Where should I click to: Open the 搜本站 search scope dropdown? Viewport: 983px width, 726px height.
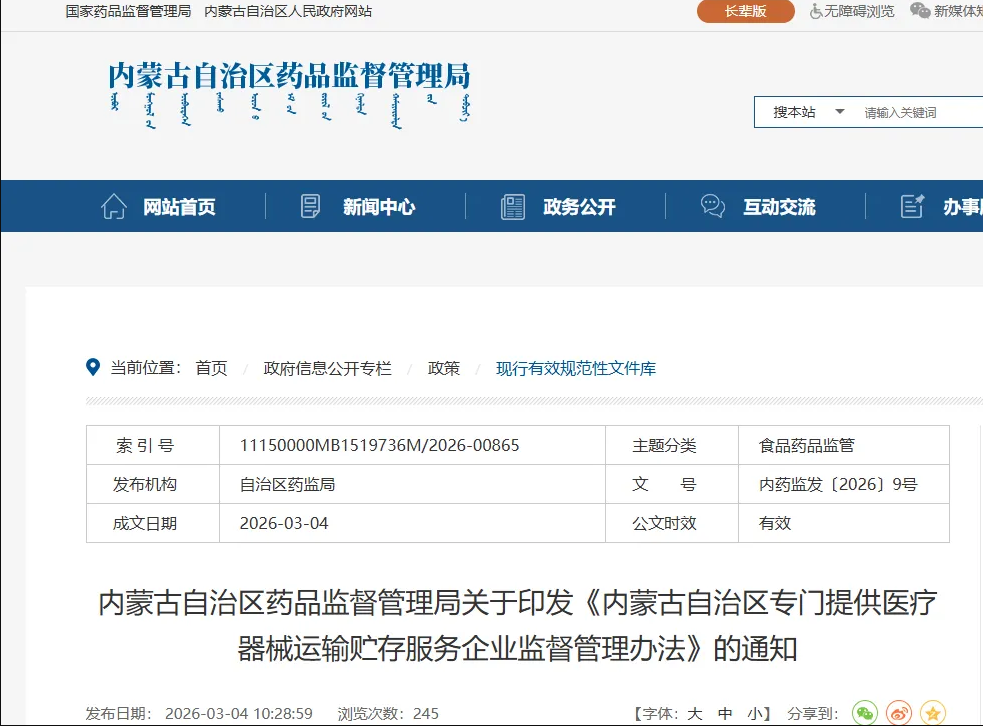click(x=808, y=113)
